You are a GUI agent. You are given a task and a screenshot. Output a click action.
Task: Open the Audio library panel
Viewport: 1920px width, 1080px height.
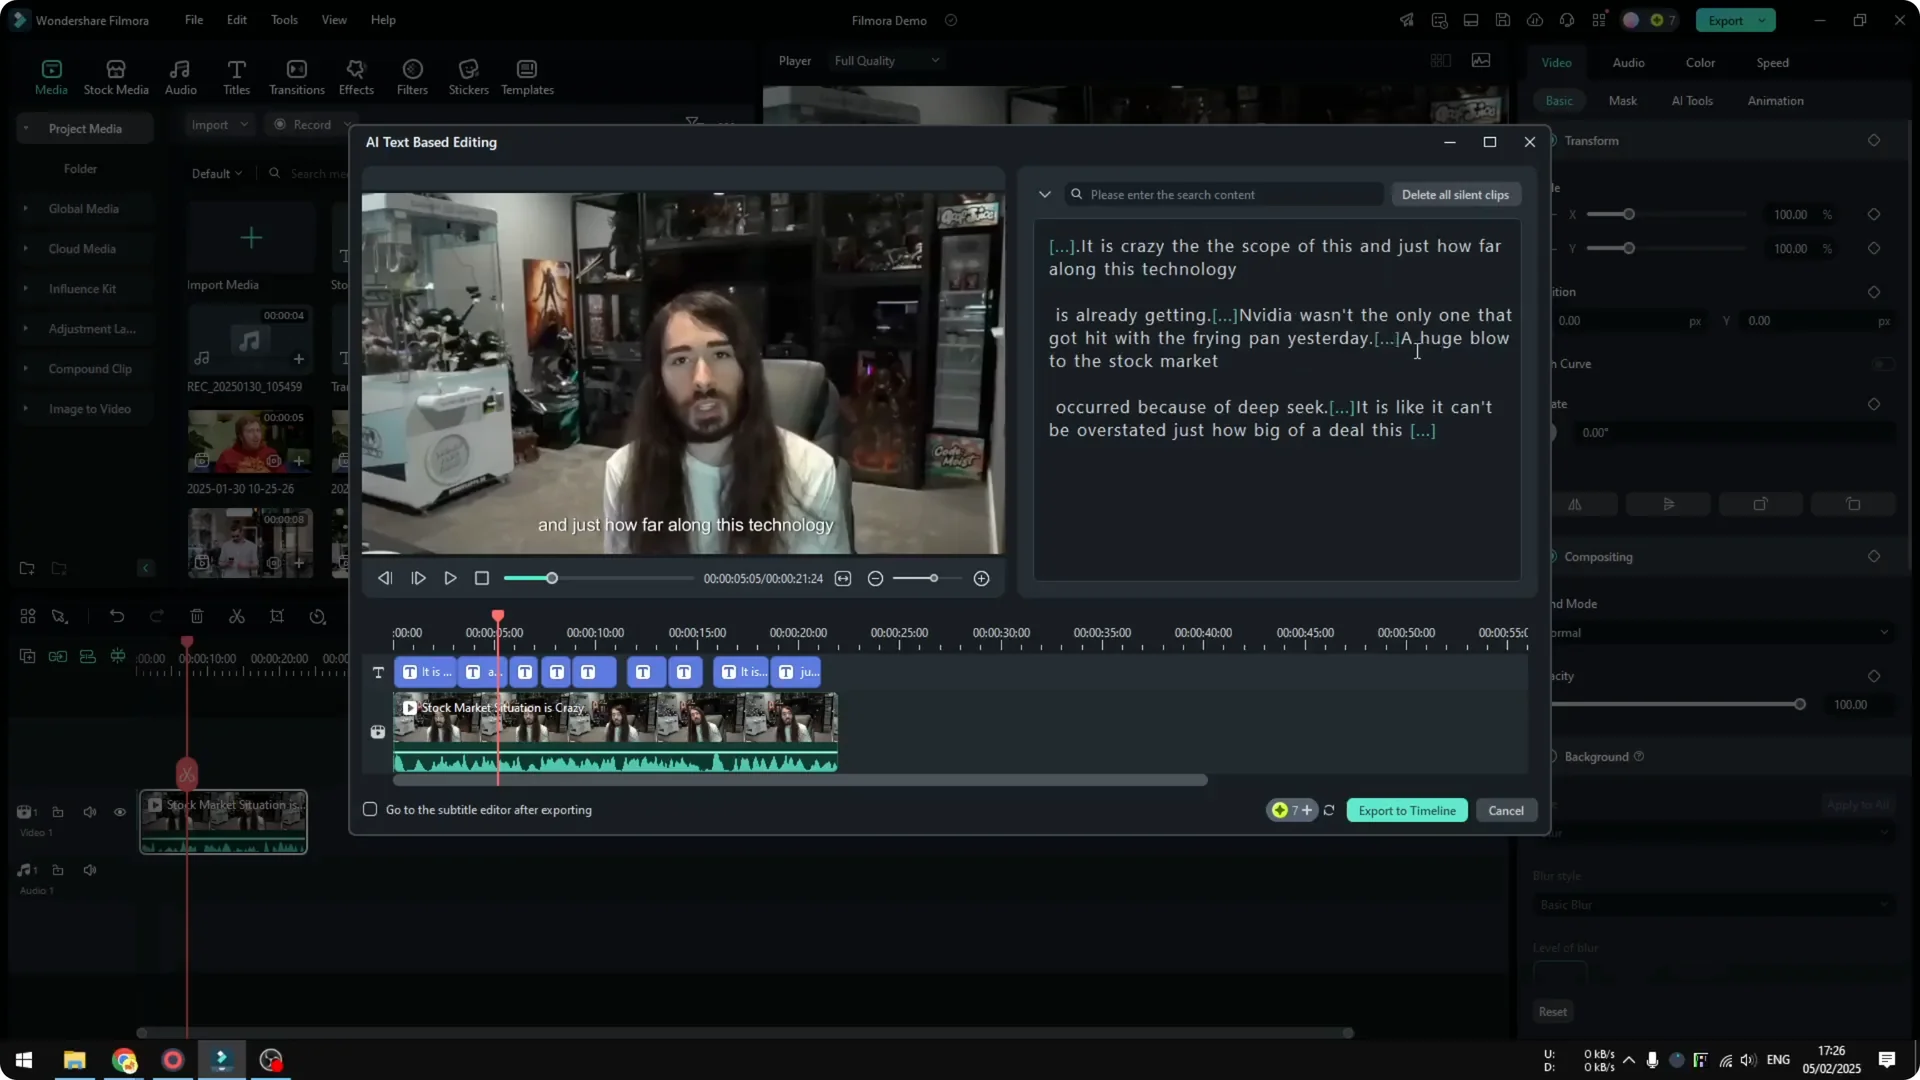point(180,76)
